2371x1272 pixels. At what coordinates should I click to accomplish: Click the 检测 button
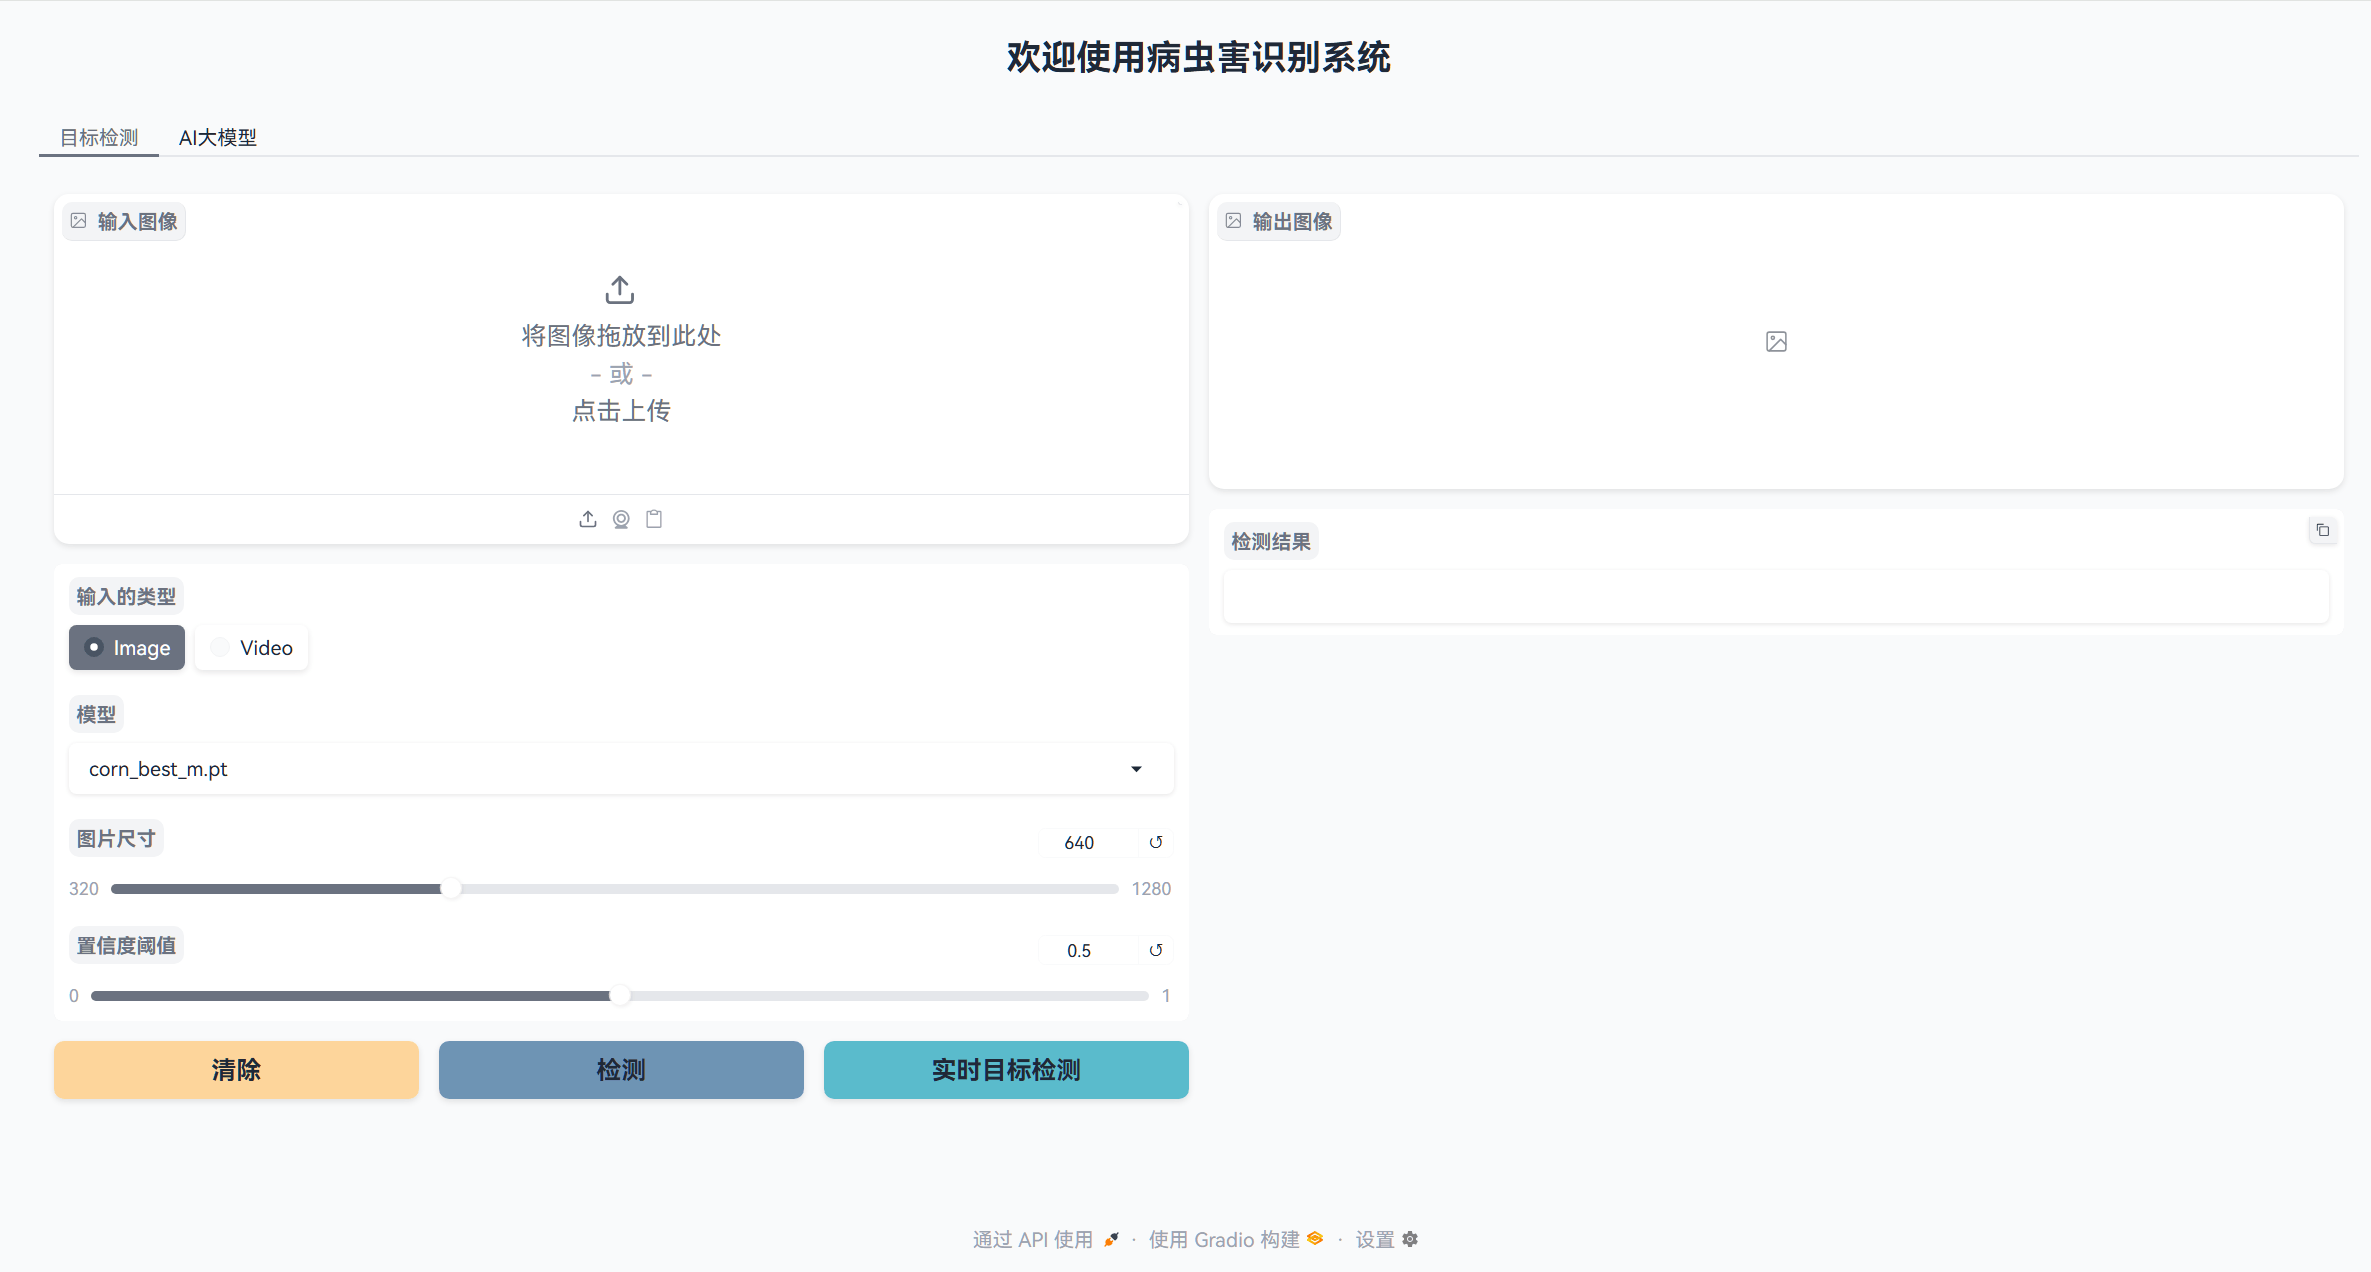tap(621, 1070)
